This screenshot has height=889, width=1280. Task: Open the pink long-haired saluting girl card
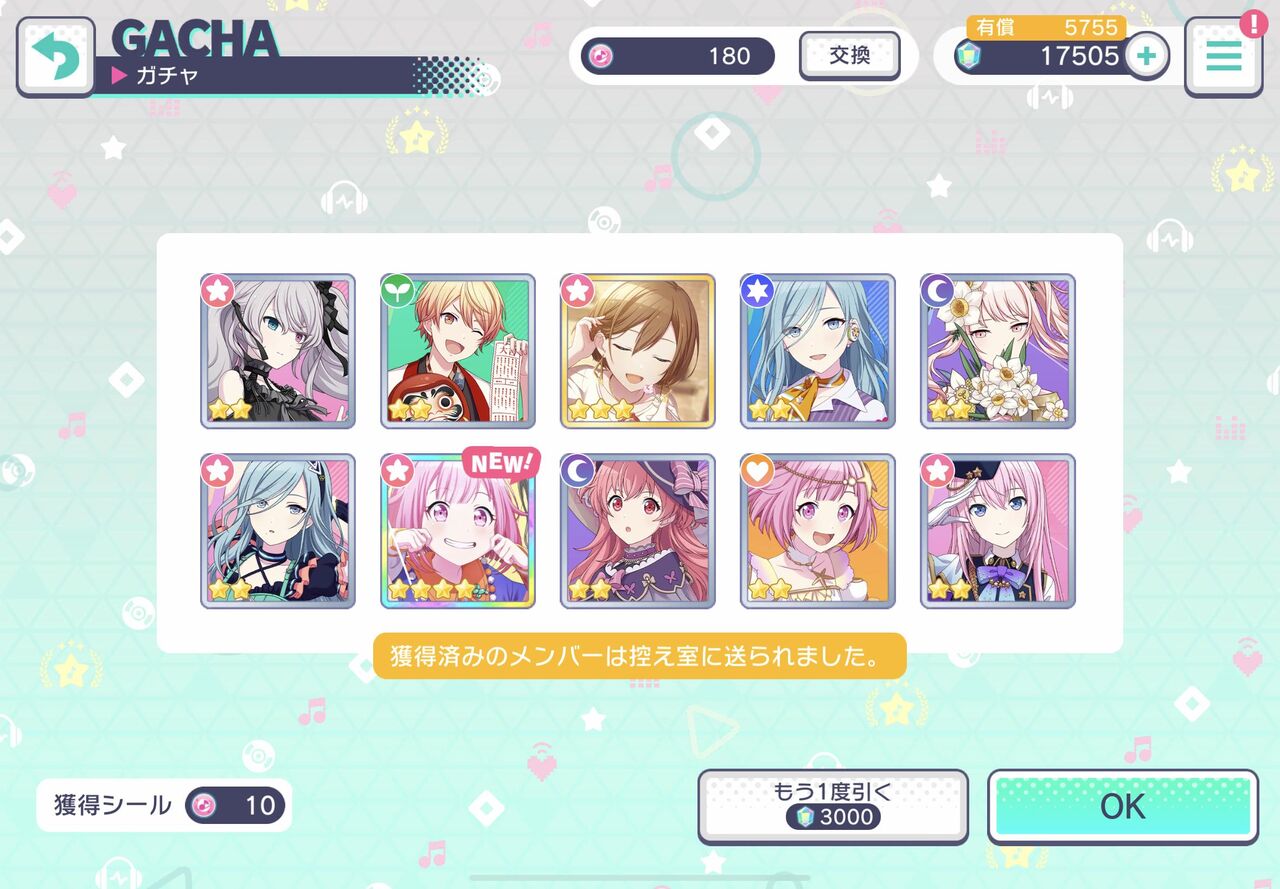pyautogui.click(x=998, y=530)
